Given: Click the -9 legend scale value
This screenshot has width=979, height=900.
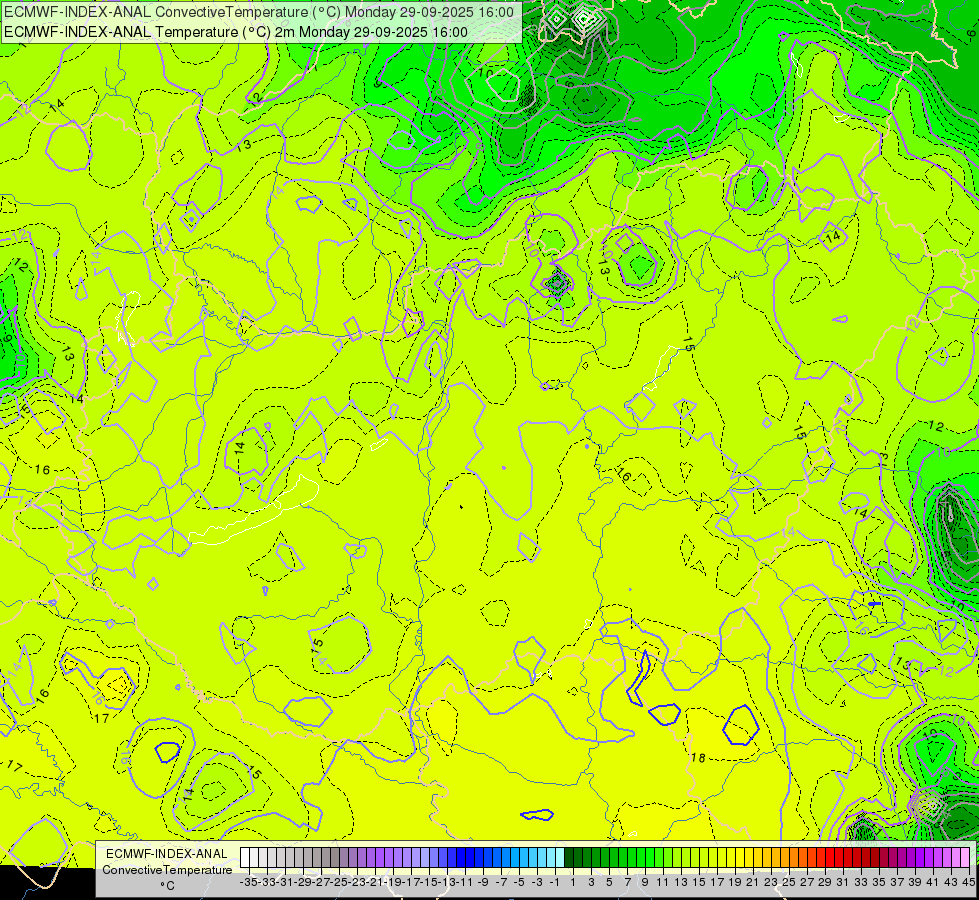Looking at the screenshot, I should pyautogui.click(x=483, y=883).
